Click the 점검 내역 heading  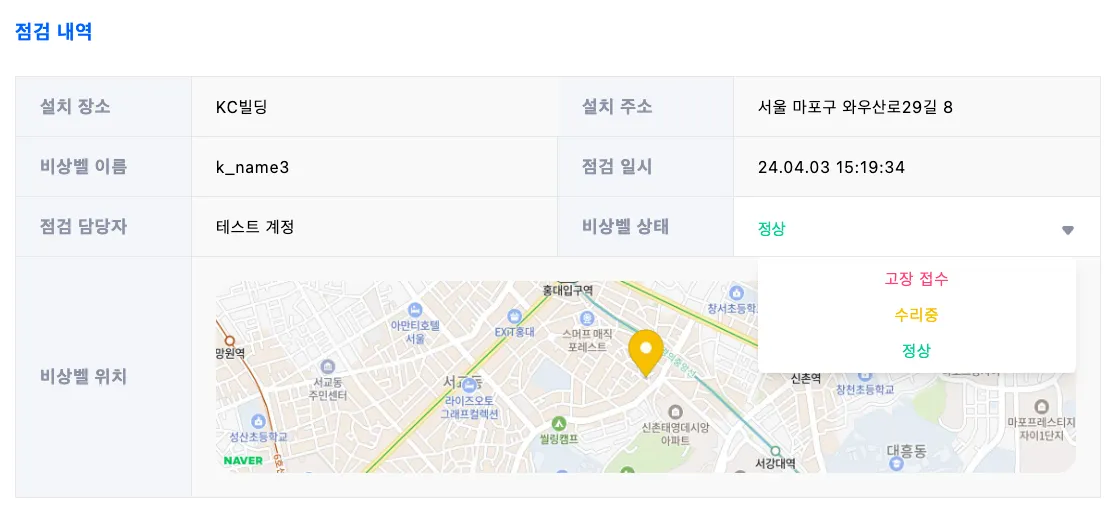click(x=54, y=31)
